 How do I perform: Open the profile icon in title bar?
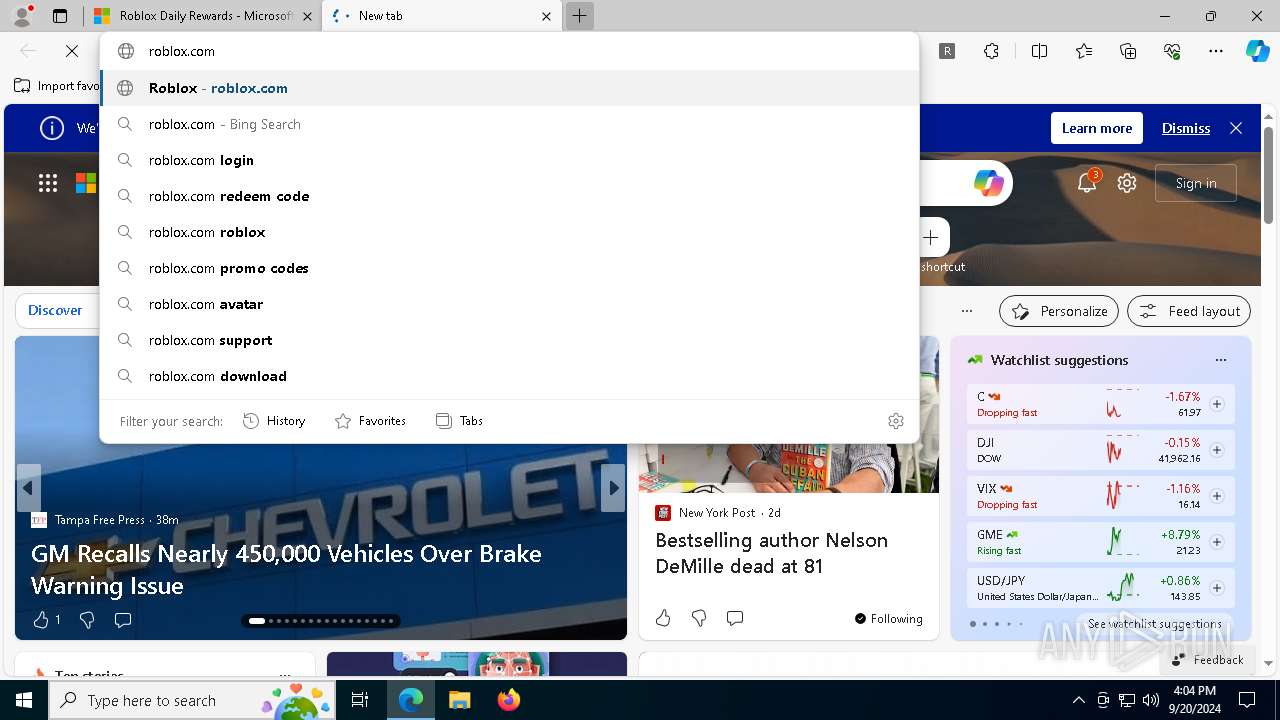(22, 16)
